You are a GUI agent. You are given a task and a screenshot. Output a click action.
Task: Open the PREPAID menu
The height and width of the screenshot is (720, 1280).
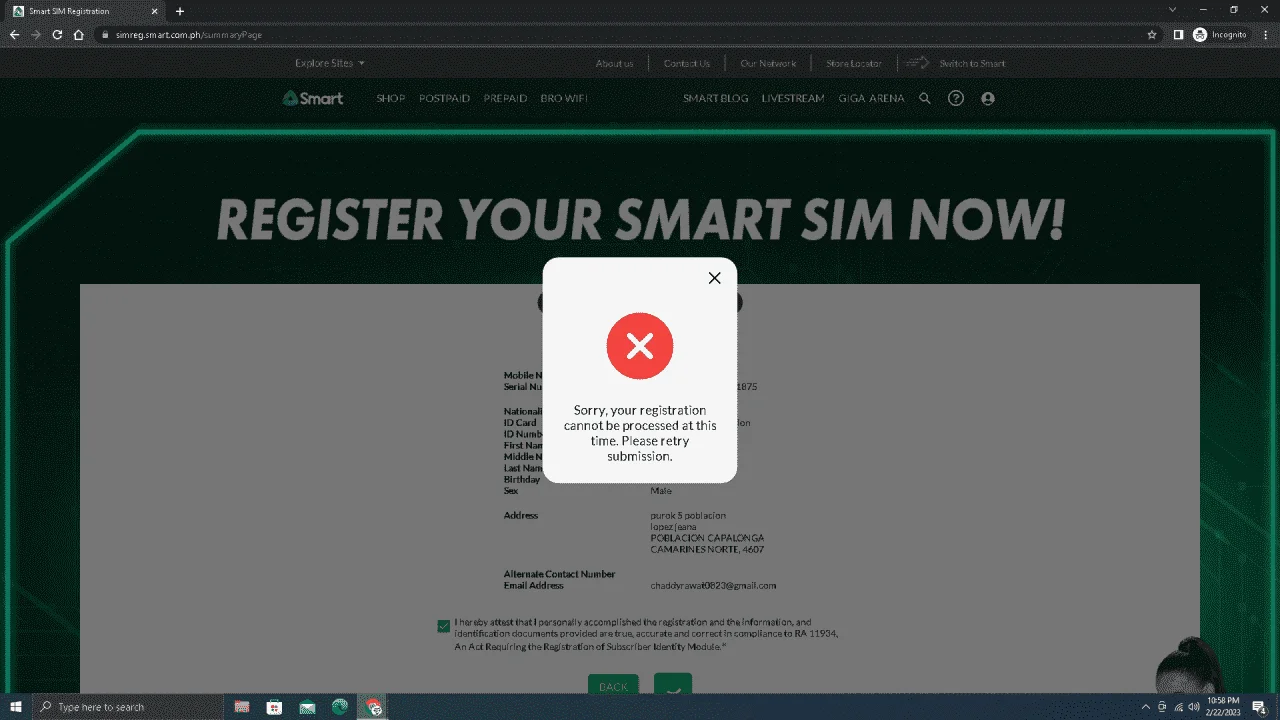505,98
